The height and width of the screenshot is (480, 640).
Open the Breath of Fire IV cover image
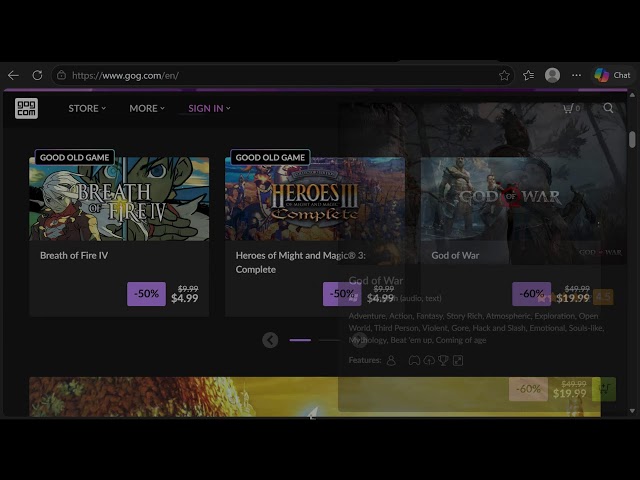pyautogui.click(x=119, y=199)
